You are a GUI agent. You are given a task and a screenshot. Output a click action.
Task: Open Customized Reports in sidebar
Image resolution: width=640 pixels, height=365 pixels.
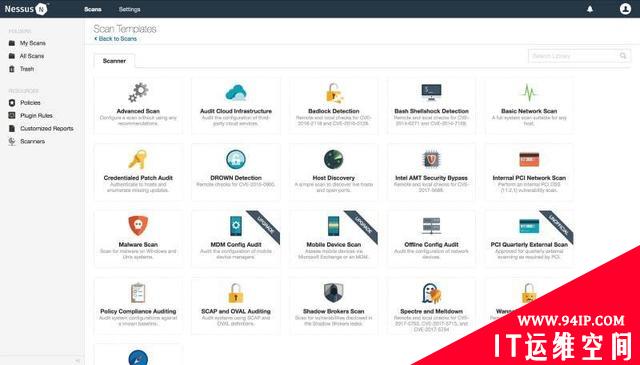[x=47, y=129]
